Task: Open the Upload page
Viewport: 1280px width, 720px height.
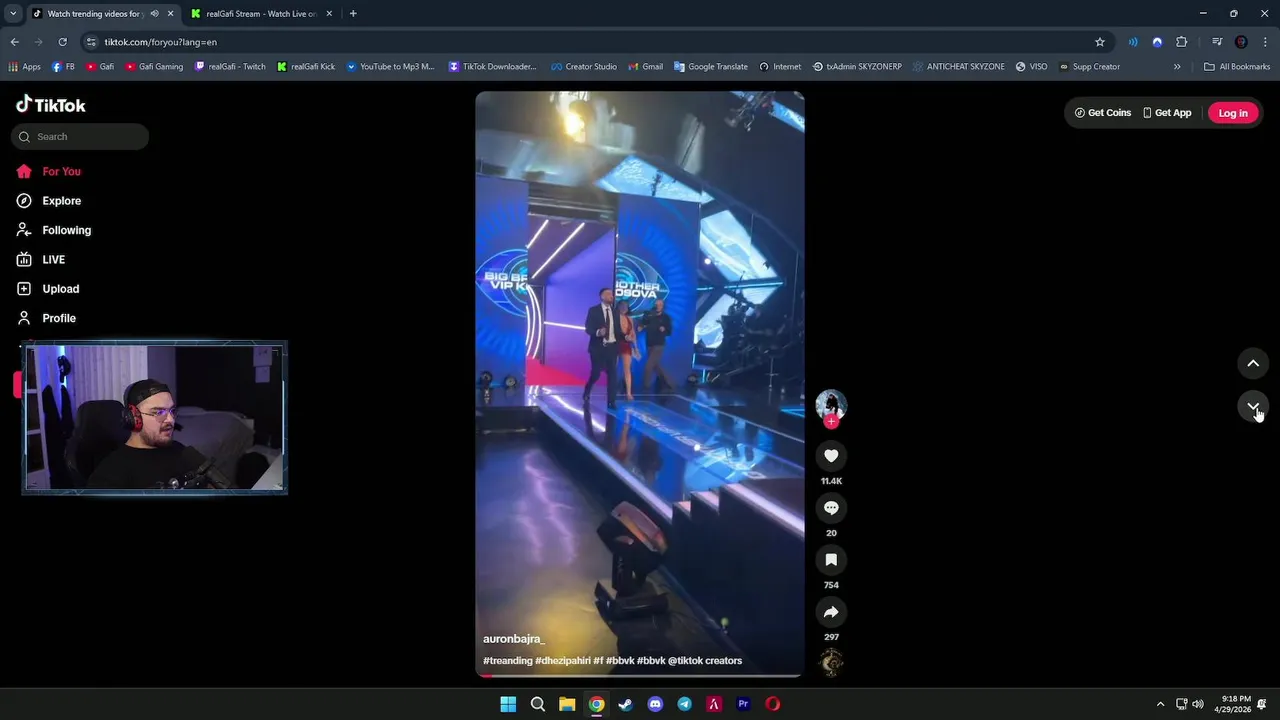Action: coord(48,289)
